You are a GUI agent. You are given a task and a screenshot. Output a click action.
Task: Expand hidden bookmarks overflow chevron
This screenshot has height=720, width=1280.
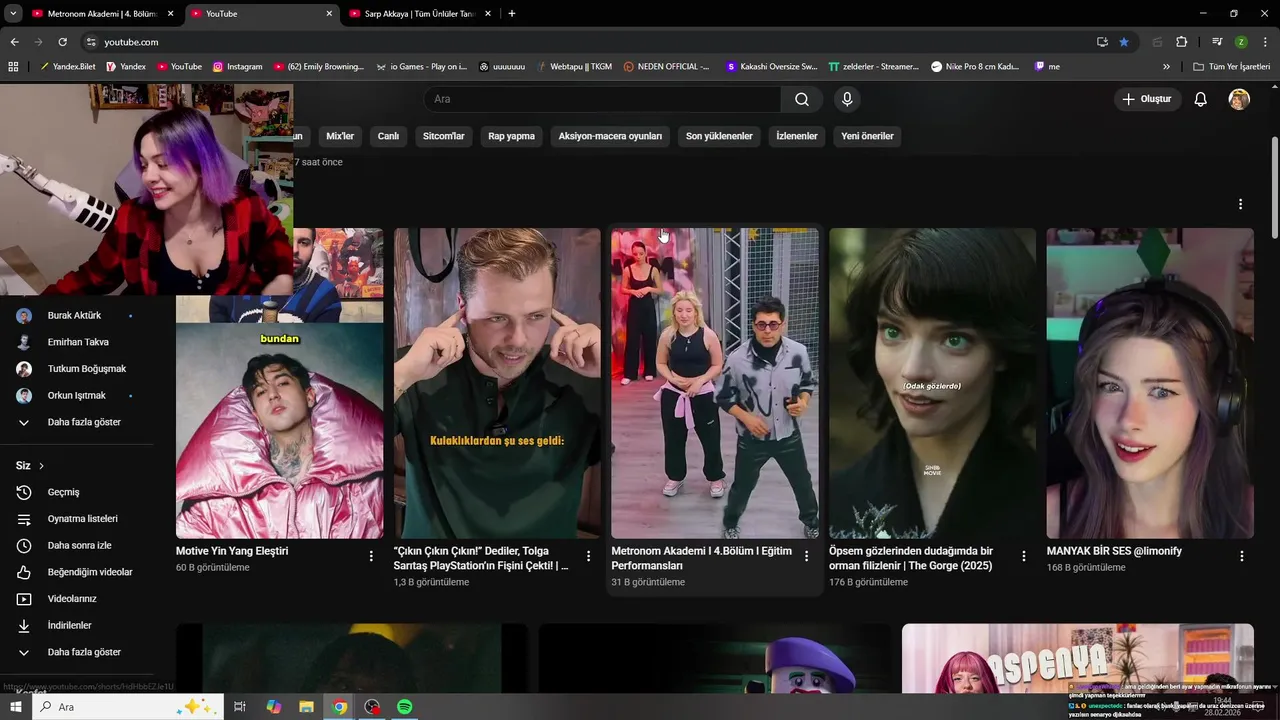coord(1166,67)
